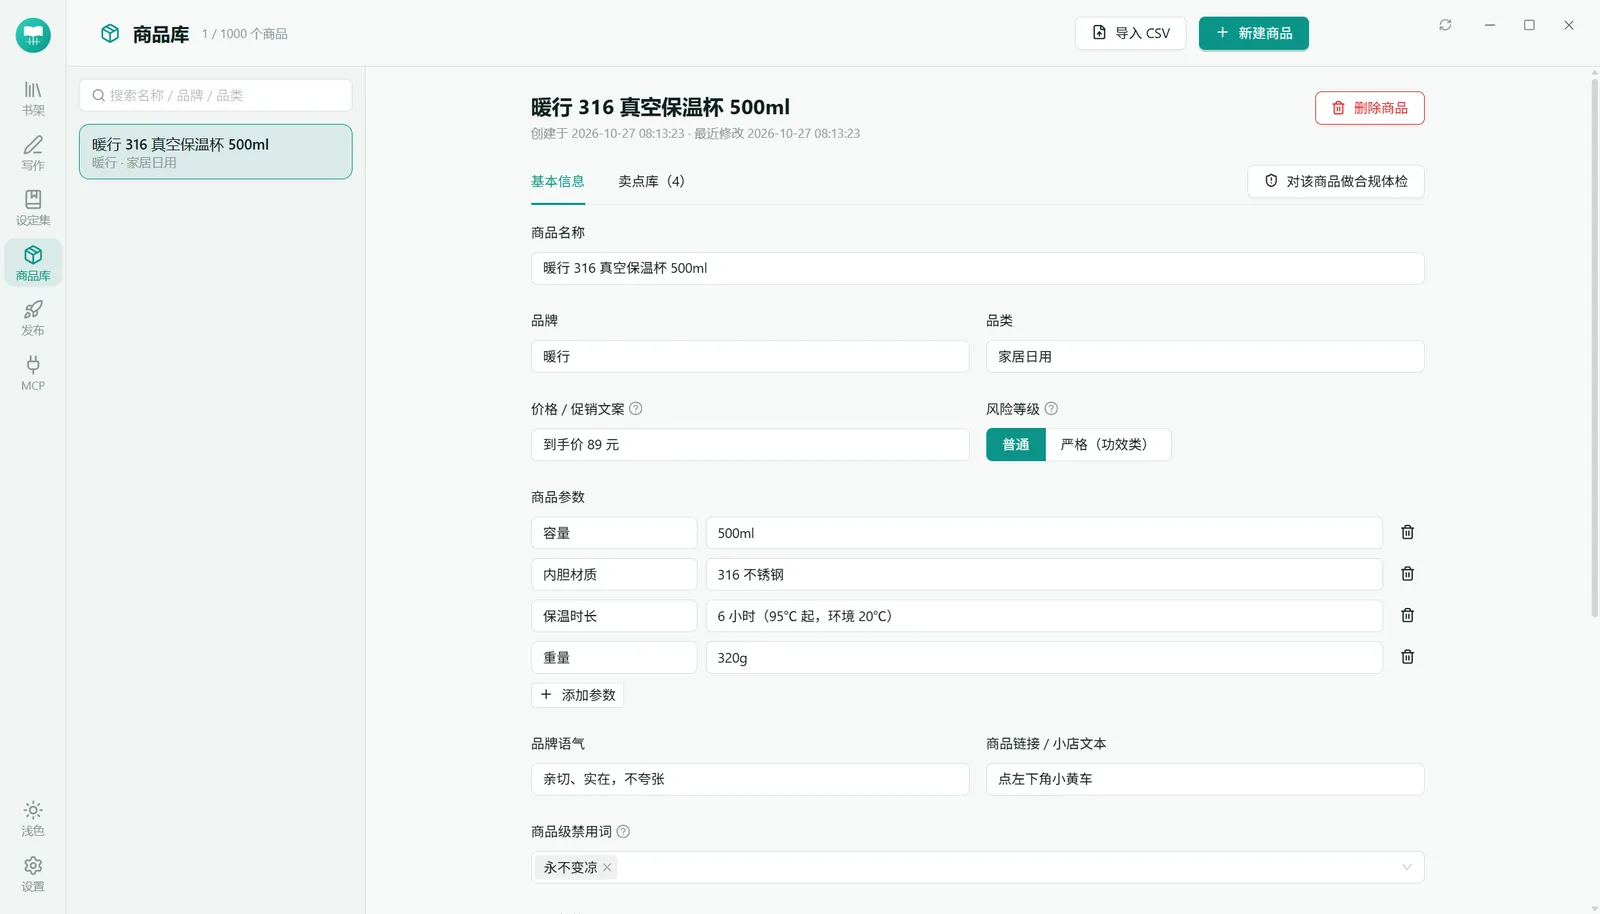Switch to the 卖点库 (4) tab
Image resolution: width=1600 pixels, height=914 pixels.
(652, 181)
